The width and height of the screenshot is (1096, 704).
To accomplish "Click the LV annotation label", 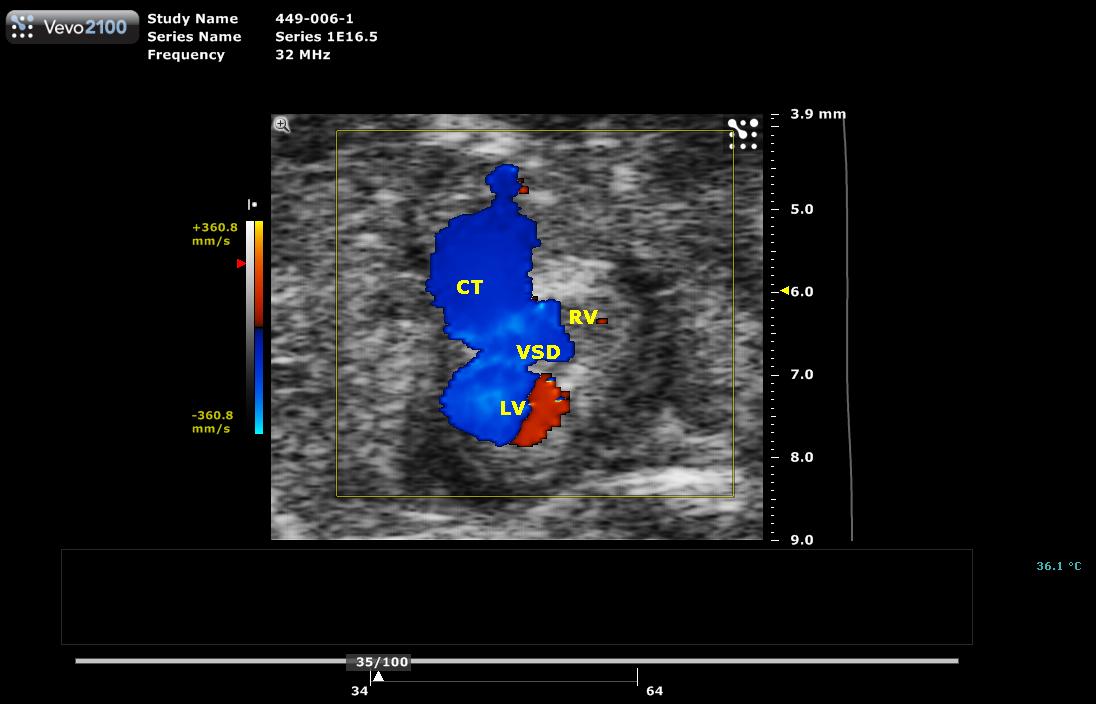I will click(x=512, y=408).
